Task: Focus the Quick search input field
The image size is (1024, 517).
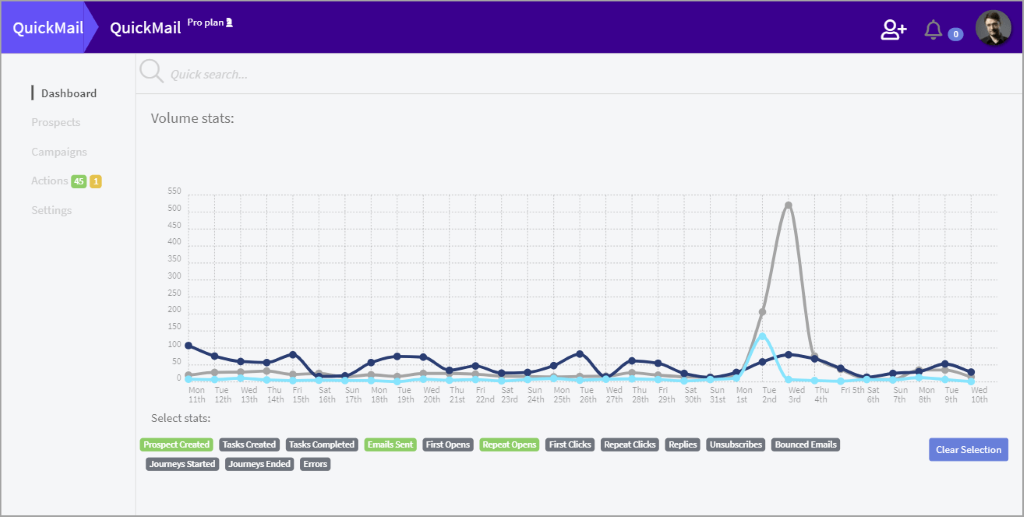Action: [400, 74]
